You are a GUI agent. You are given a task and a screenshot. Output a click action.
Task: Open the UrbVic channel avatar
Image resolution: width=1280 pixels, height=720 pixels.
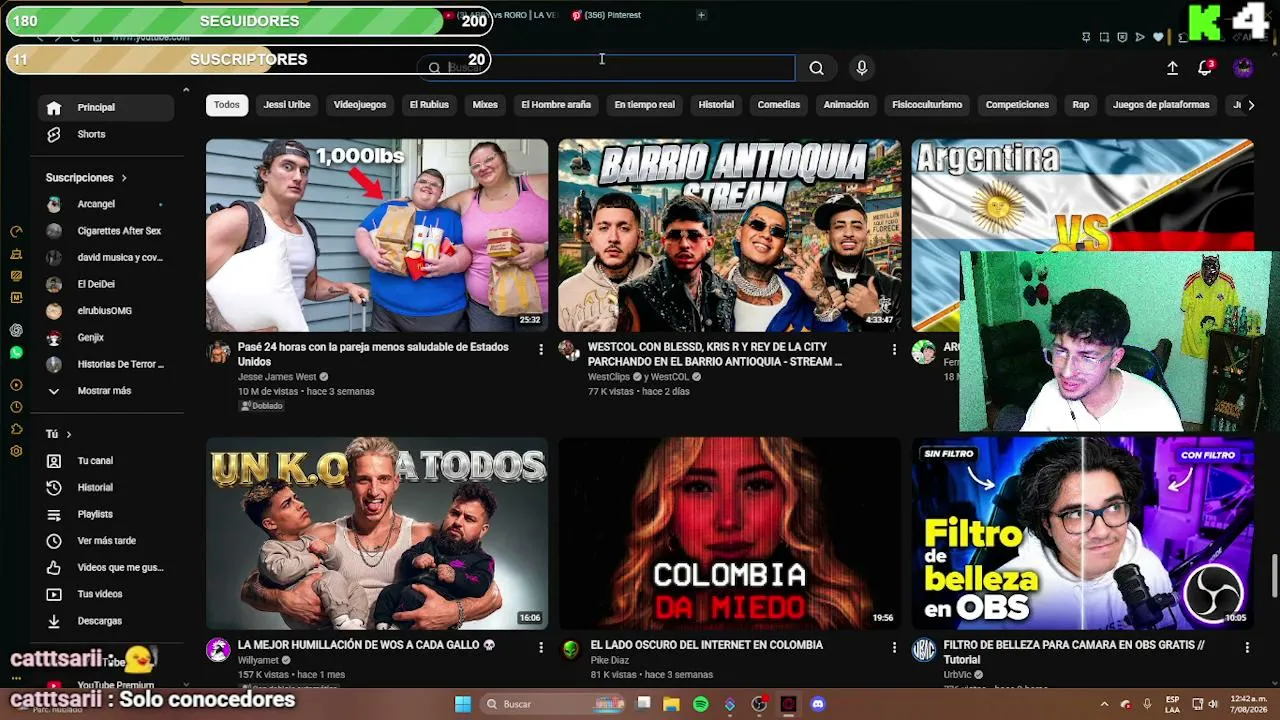[924, 650]
